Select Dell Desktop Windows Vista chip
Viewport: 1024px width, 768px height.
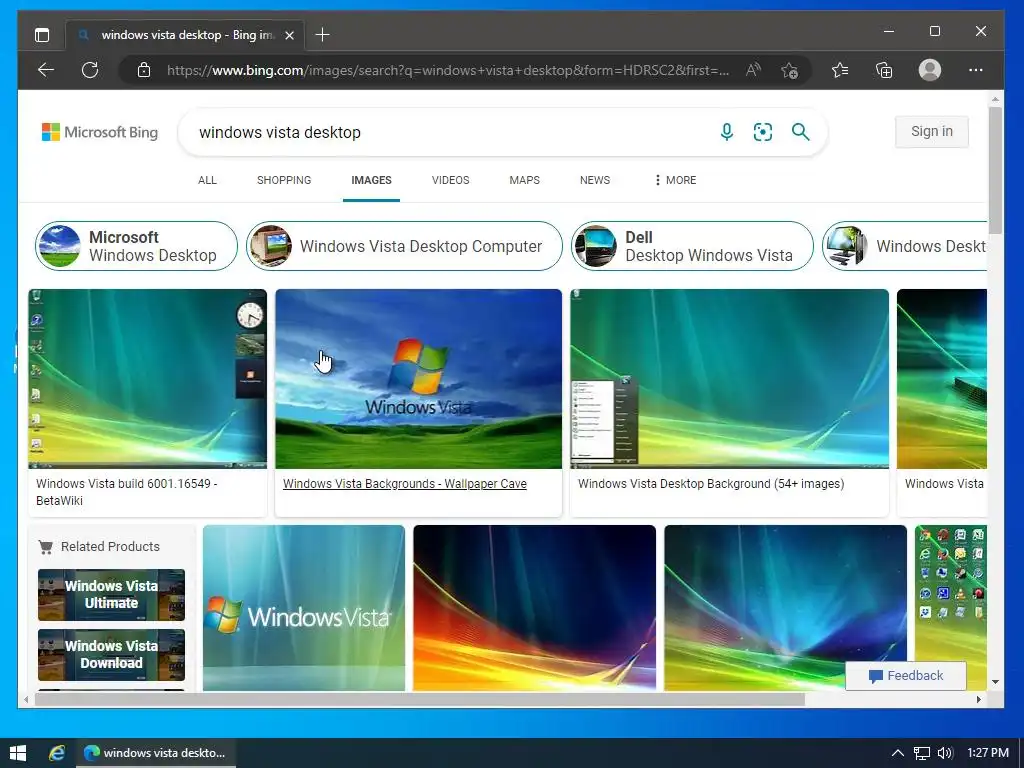(692, 246)
